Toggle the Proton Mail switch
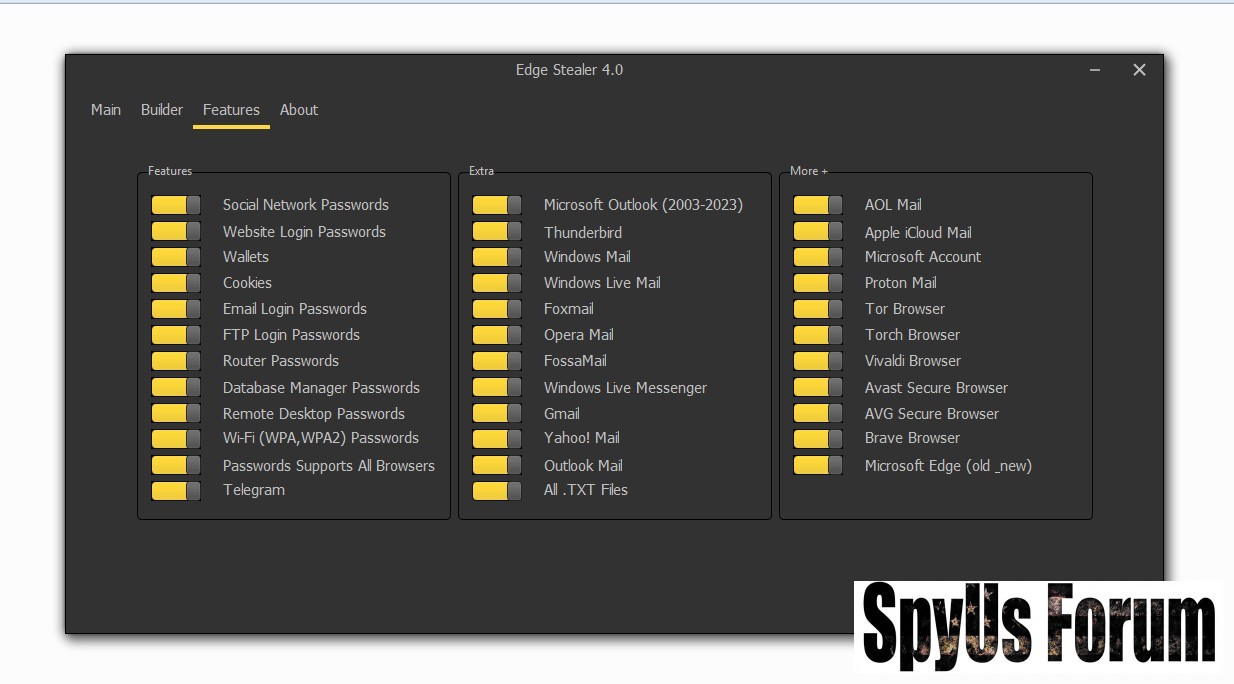 coord(818,283)
